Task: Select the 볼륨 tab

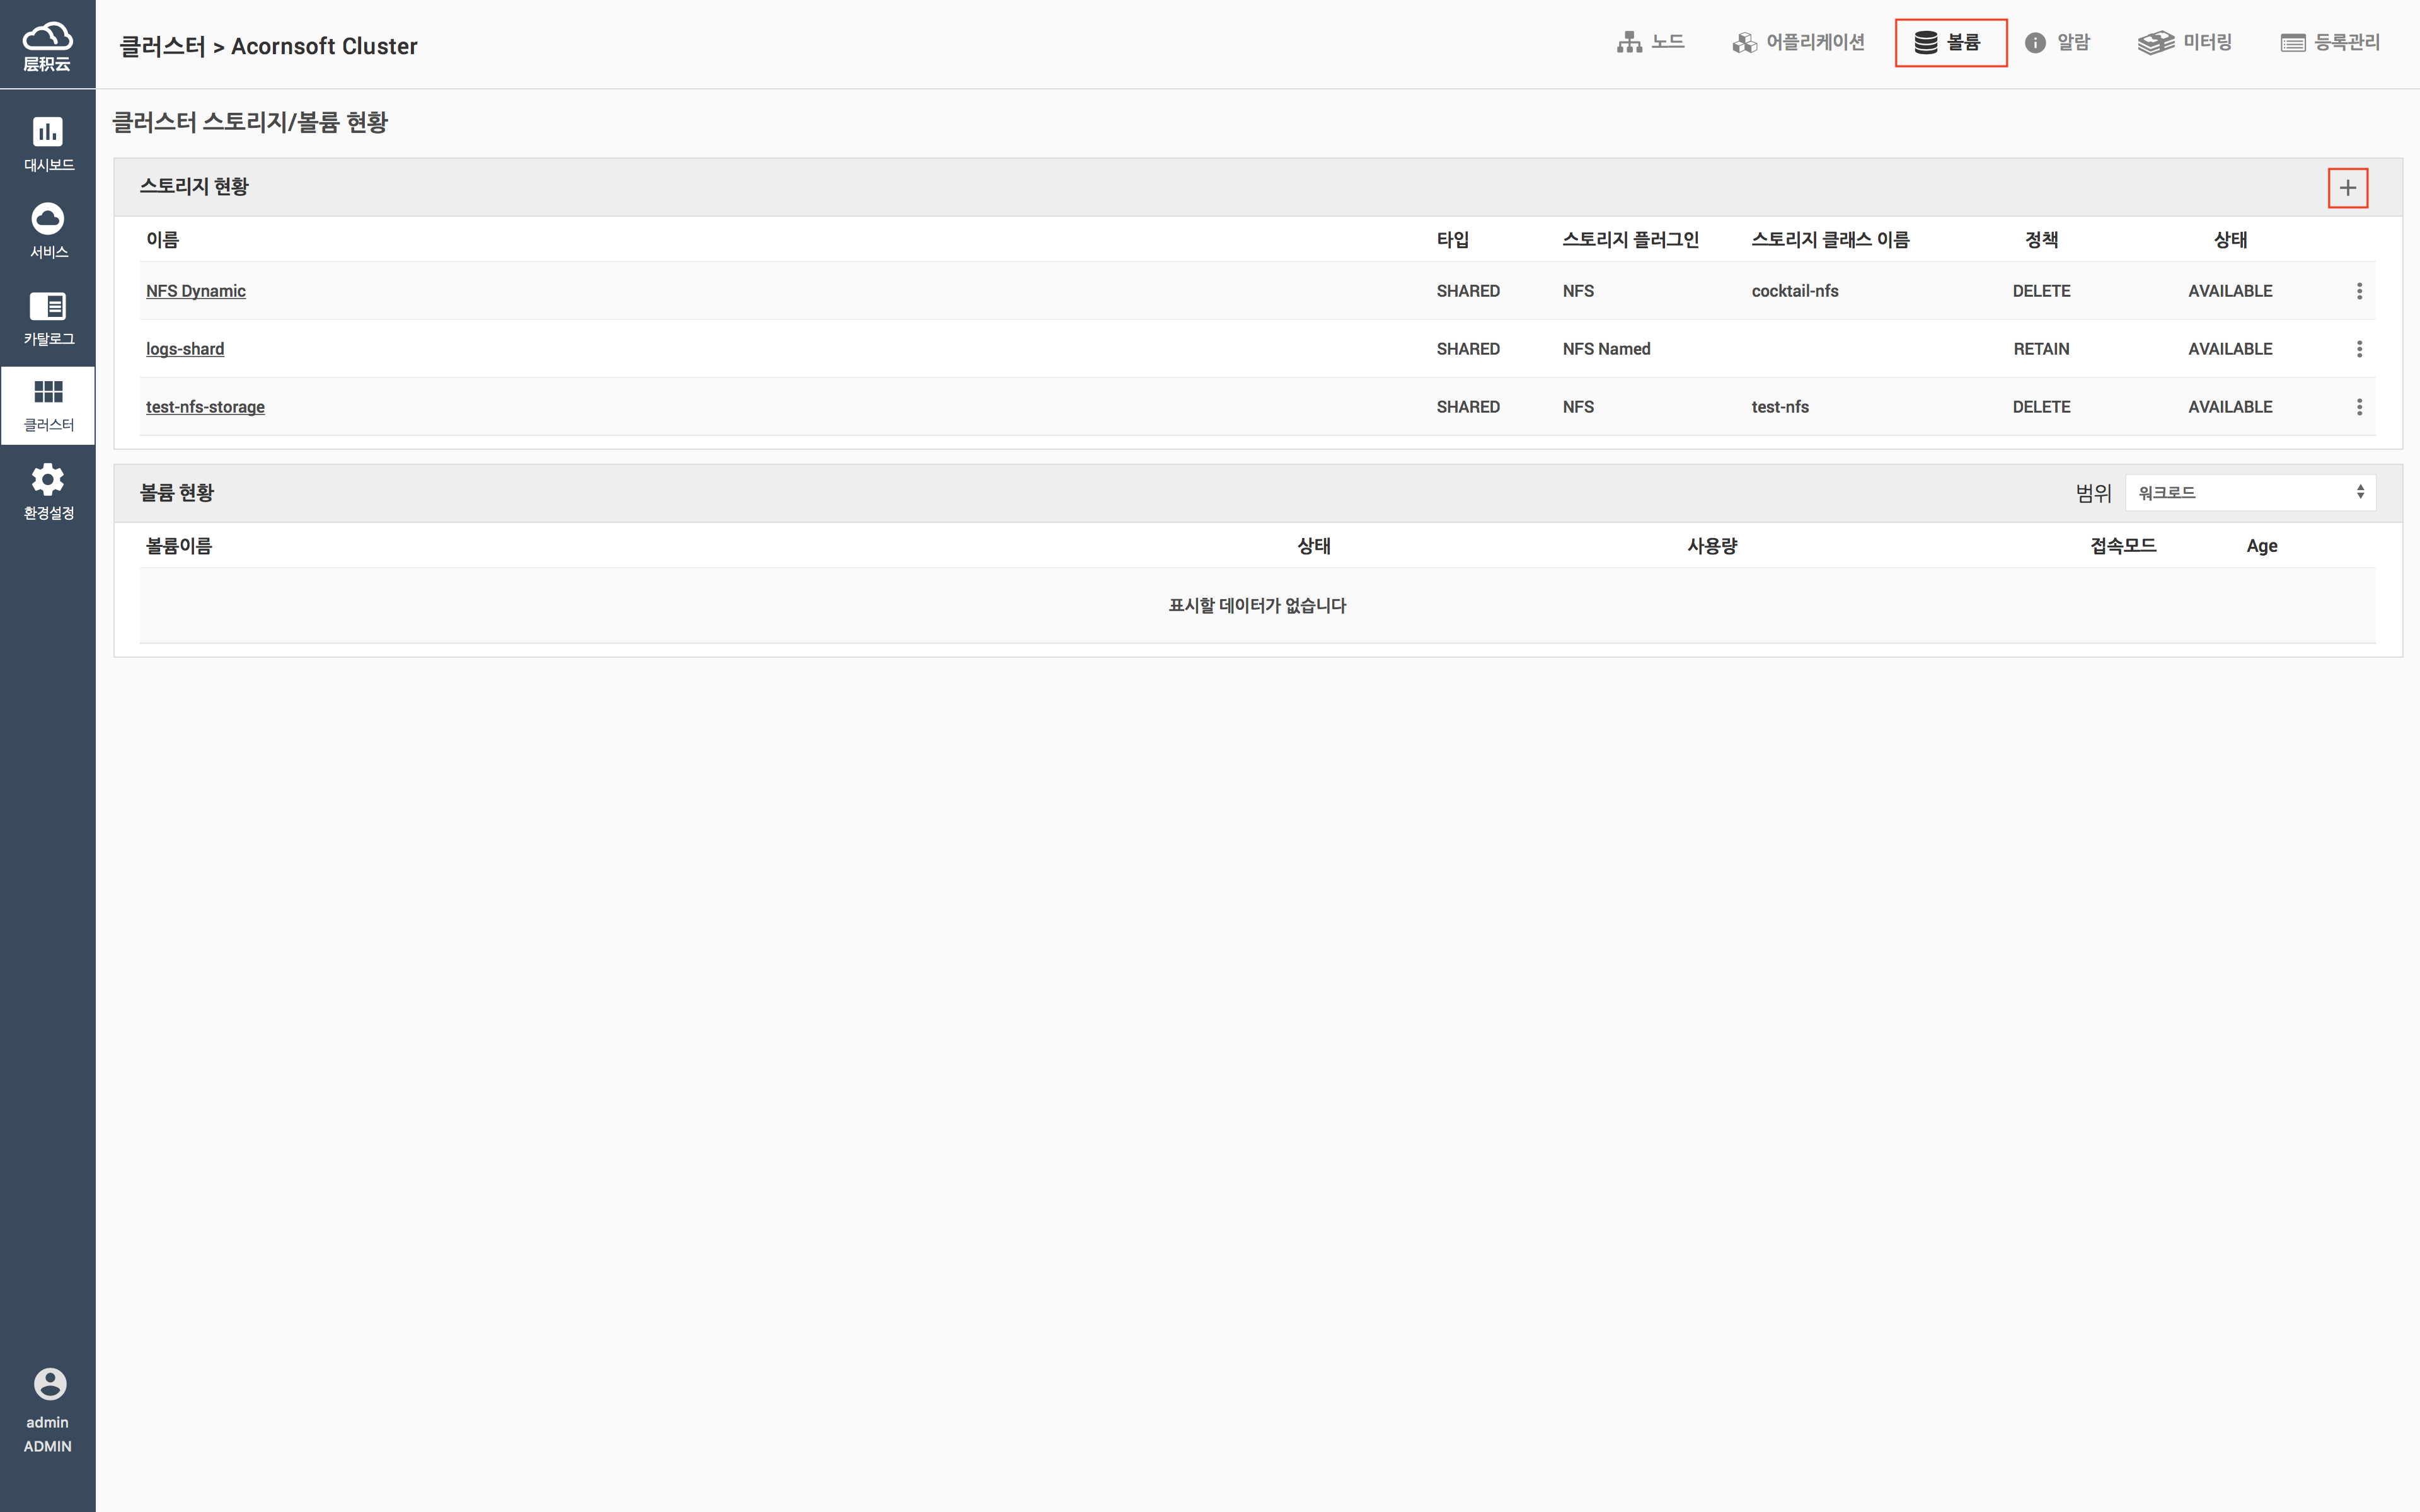Action: coord(1949,42)
